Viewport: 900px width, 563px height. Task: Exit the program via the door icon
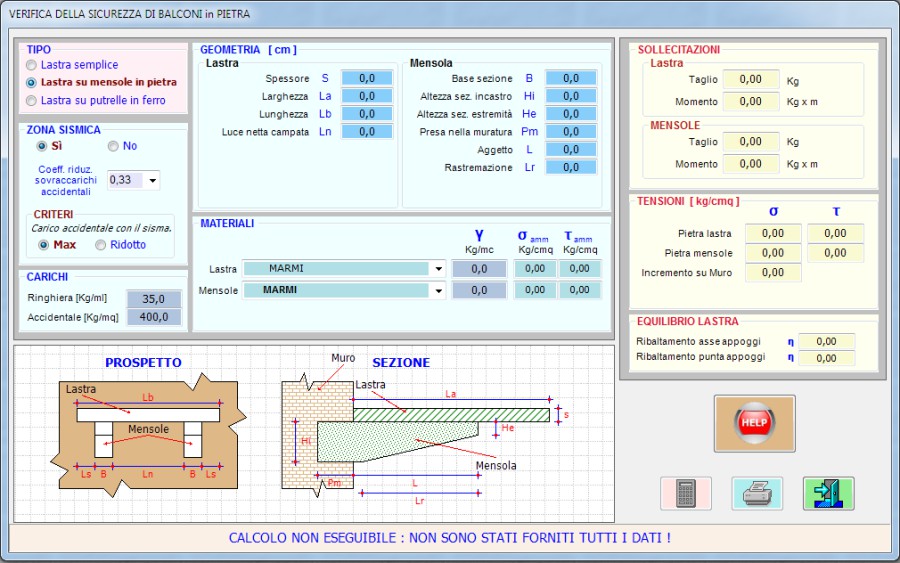click(828, 493)
